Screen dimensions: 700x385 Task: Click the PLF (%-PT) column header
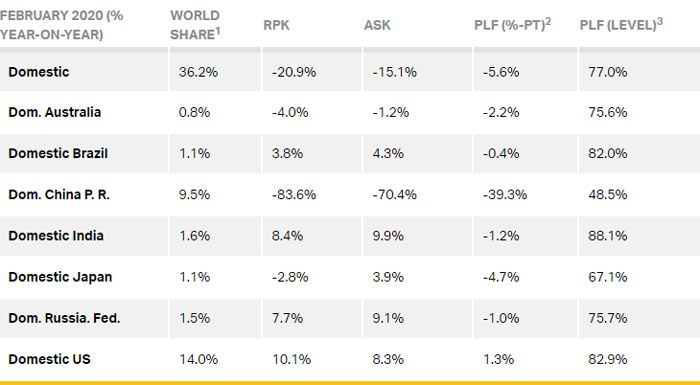pos(512,24)
